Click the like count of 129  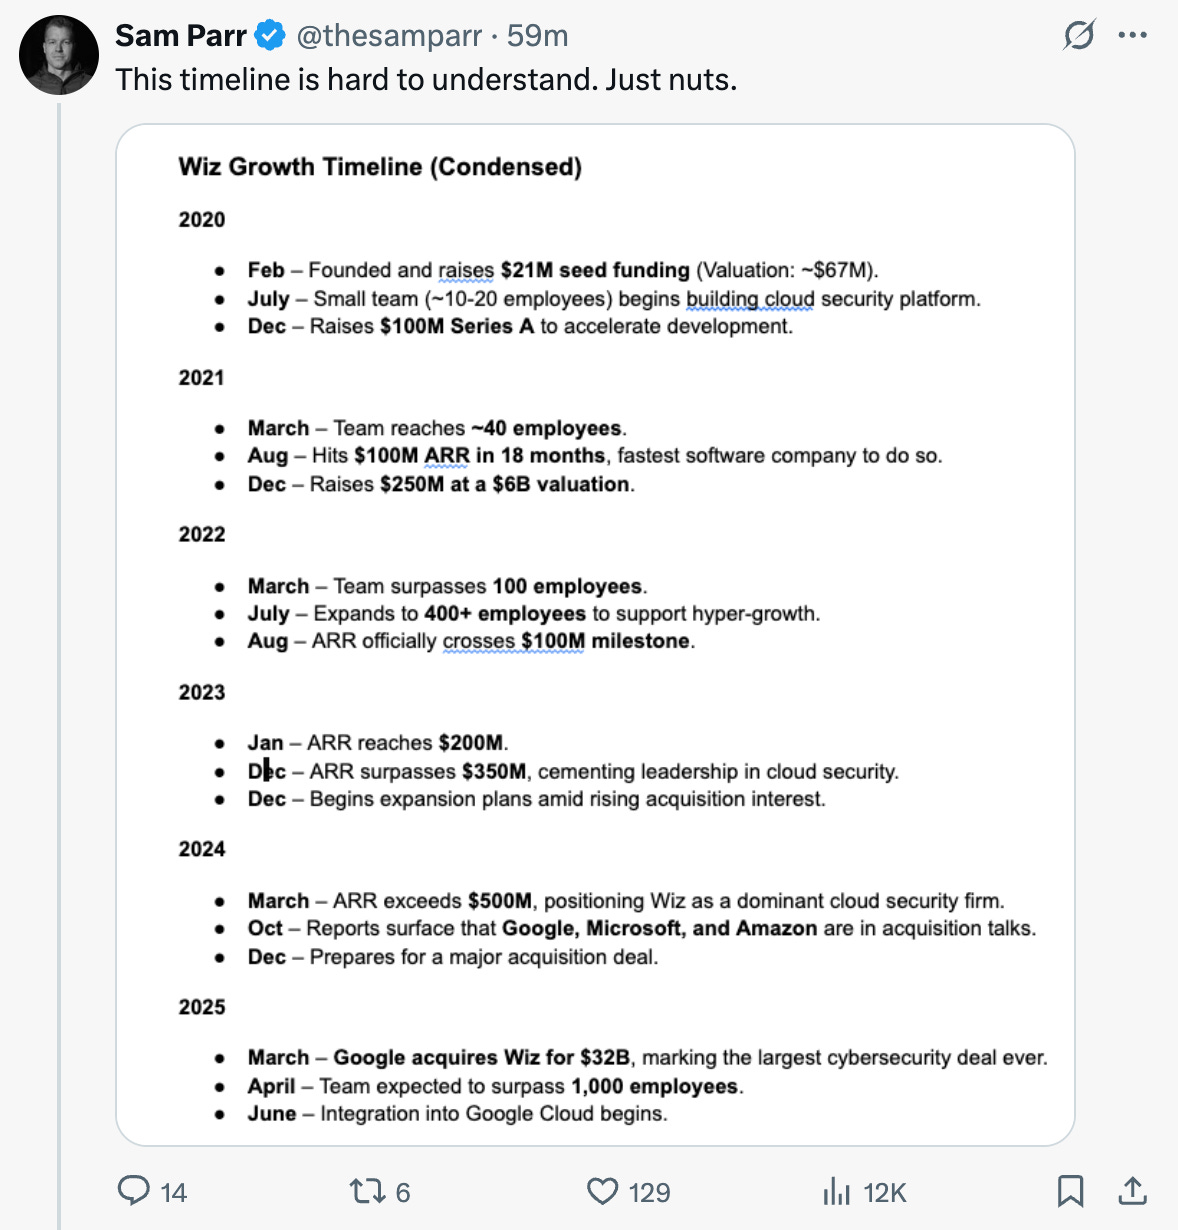click(x=649, y=1192)
